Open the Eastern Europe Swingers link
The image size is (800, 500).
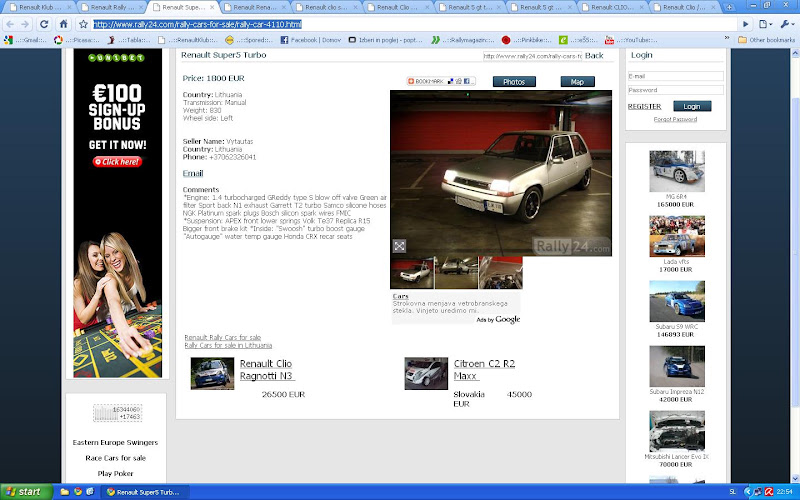(x=115, y=443)
